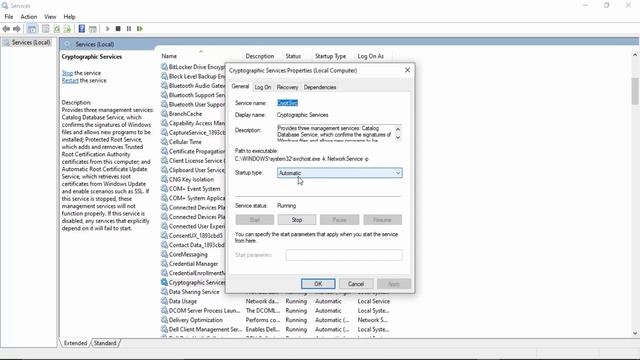Click the Bluetooth Audio Gateway service icon
Screen dimensions: 640x360
click(x=164, y=85)
